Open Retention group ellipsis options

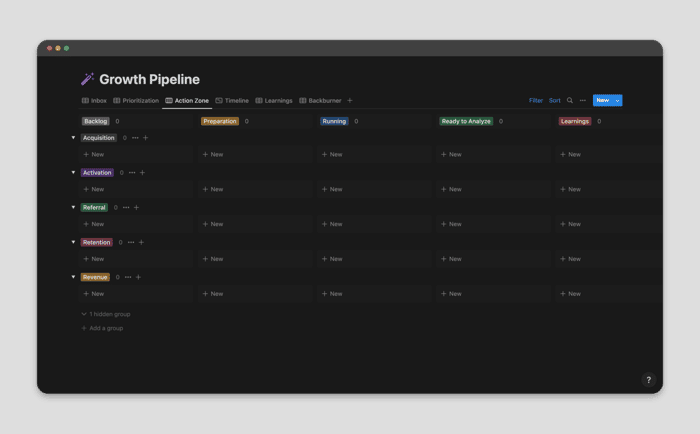[x=131, y=242]
